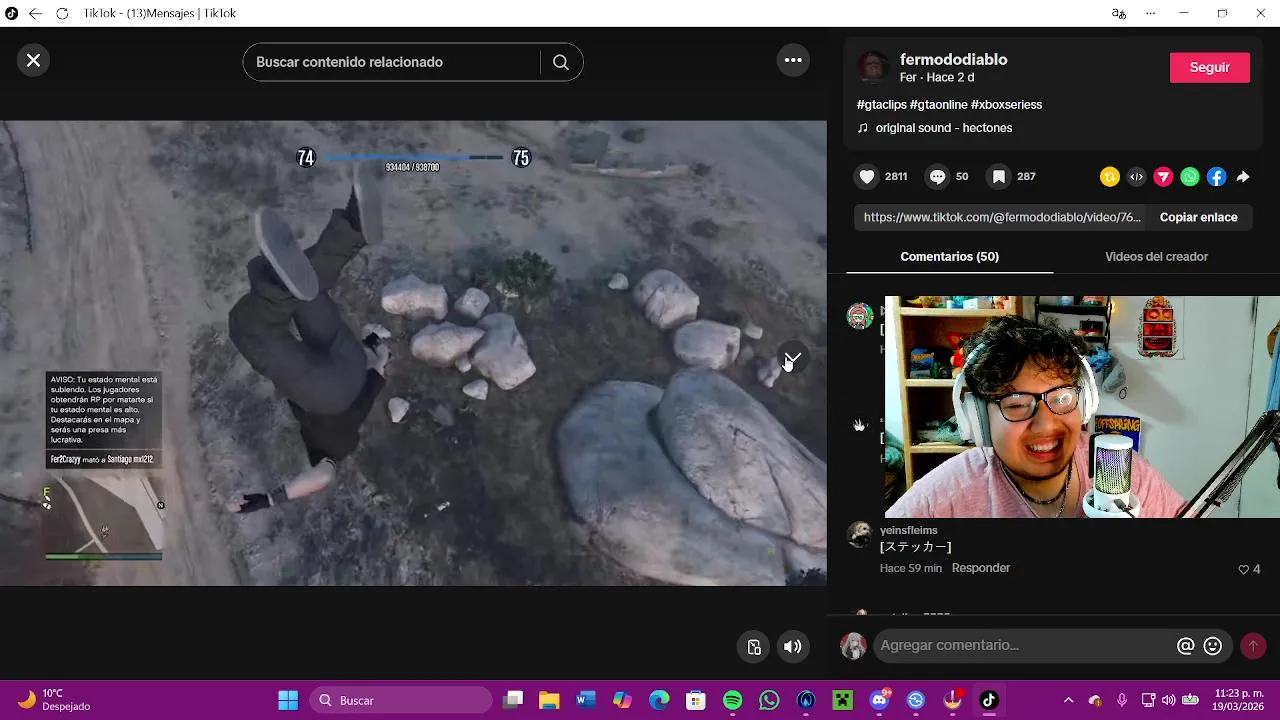Image resolution: width=1280 pixels, height=720 pixels.
Task: Like the yeinsfleims comment with the heart
Action: tap(1244, 569)
